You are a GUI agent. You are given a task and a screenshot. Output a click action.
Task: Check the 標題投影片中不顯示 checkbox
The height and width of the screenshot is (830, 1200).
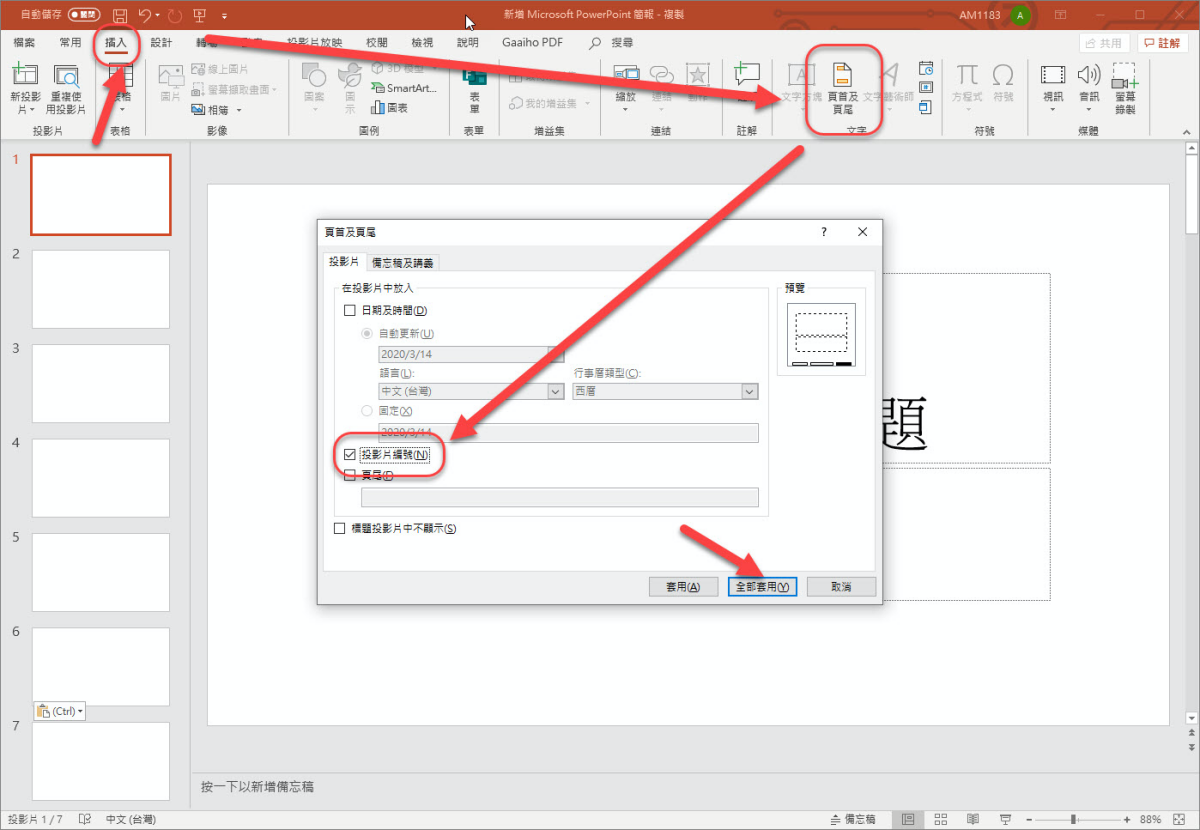pos(340,528)
